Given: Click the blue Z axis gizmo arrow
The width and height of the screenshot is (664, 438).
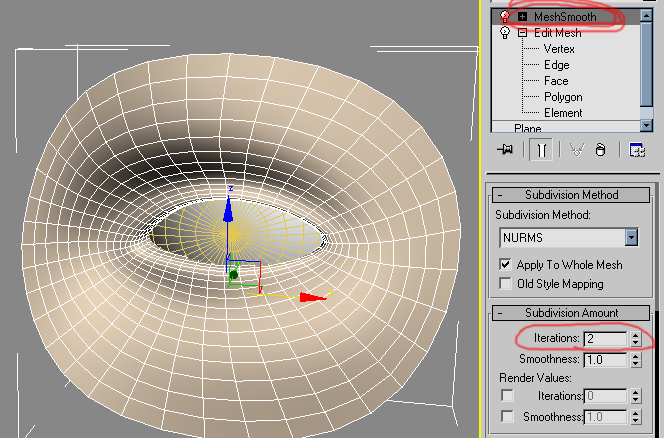Looking at the screenshot, I should (228, 210).
